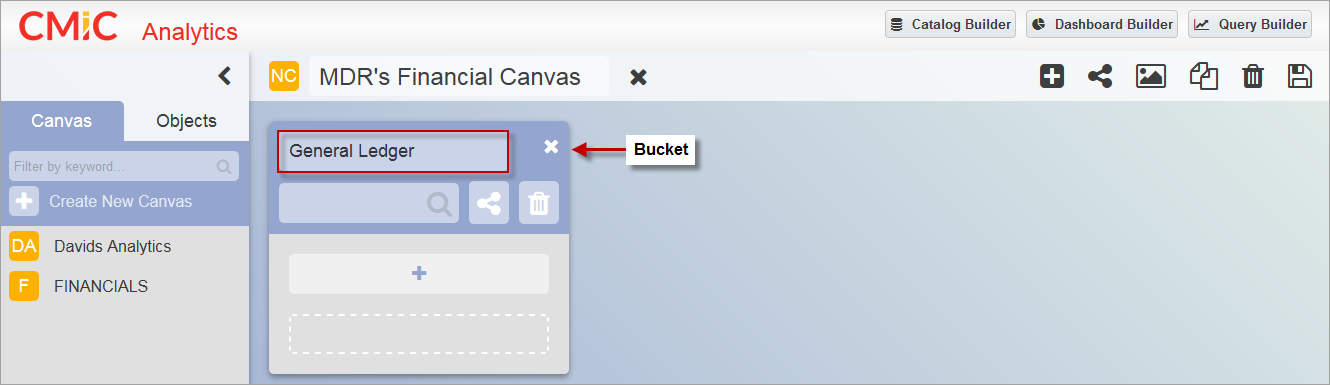Click the image icon in the canvas toolbar
Screen dimensions: 1330x385
(x=1151, y=76)
